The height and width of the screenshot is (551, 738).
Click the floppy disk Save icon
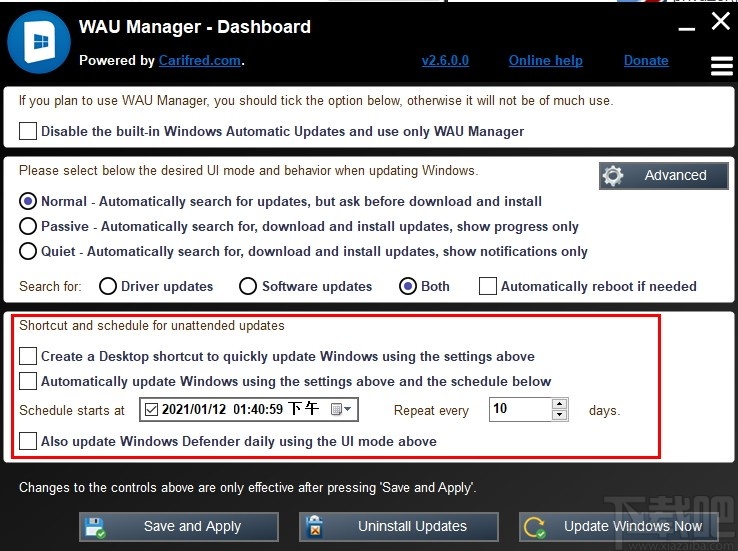(x=95, y=527)
